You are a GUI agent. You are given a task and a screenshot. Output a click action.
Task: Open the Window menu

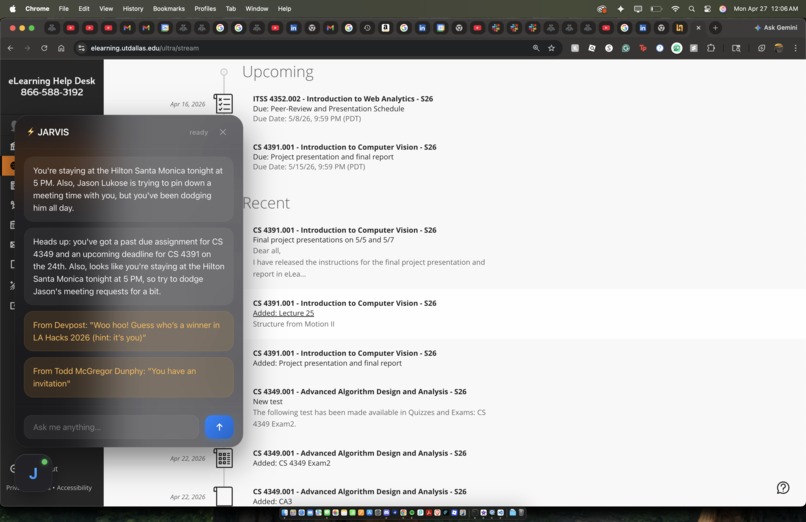coord(257,9)
